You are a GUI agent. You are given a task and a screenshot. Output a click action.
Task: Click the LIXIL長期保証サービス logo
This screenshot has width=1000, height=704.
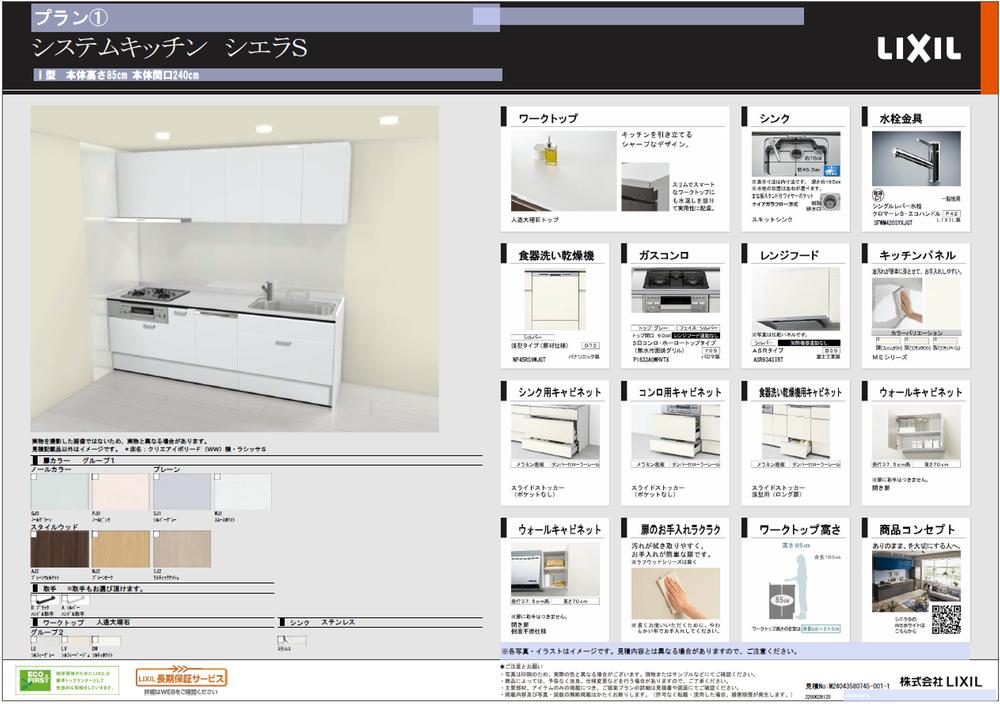coord(181,678)
